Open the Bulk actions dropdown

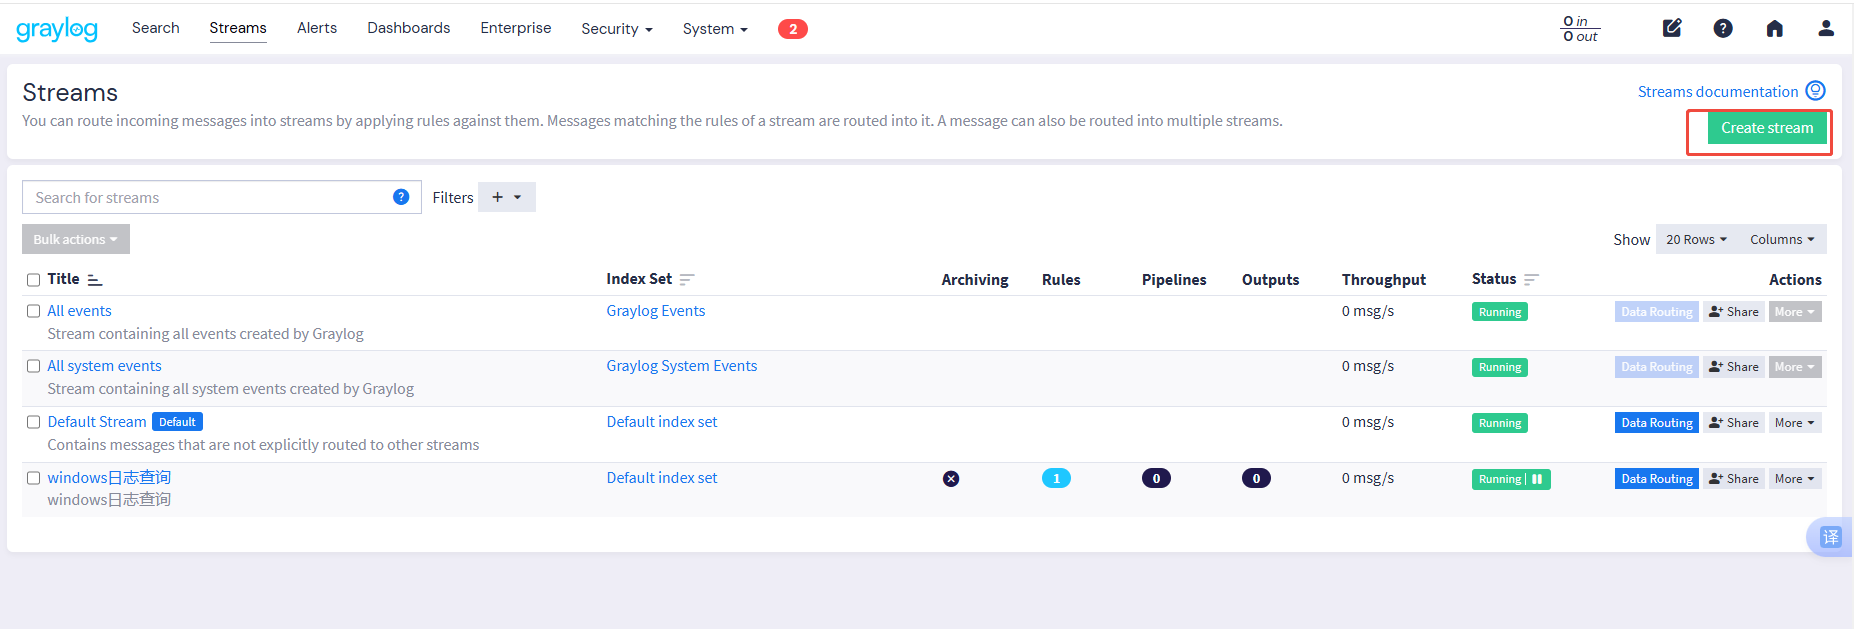click(76, 239)
